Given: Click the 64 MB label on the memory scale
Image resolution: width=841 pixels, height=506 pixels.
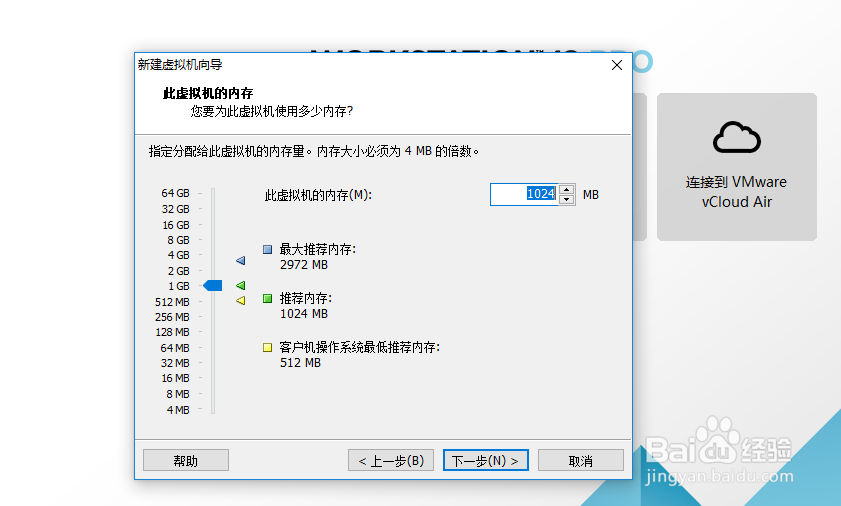Looking at the screenshot, I should (x=175, y=348).
